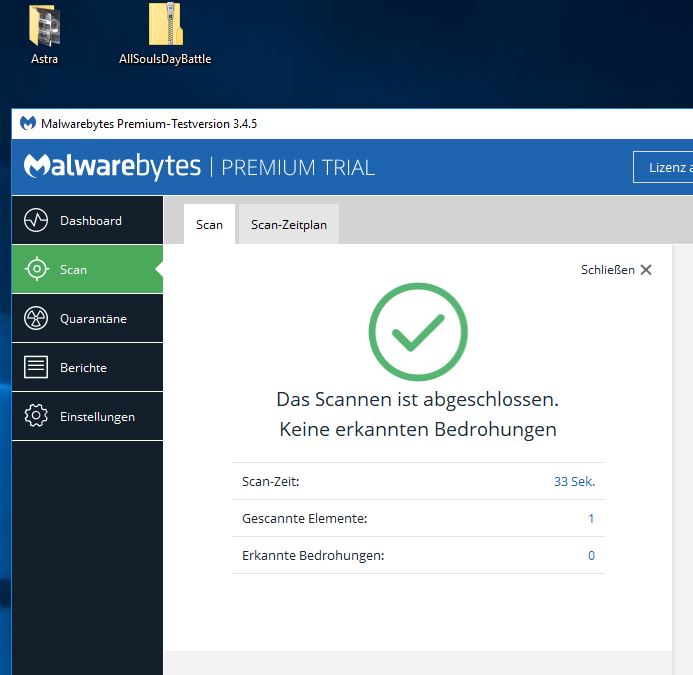Click the 'Keine erkannten Bedrohungen' message
The height and width of the screenshot is (675, 693).
click(x=418, y=430)
